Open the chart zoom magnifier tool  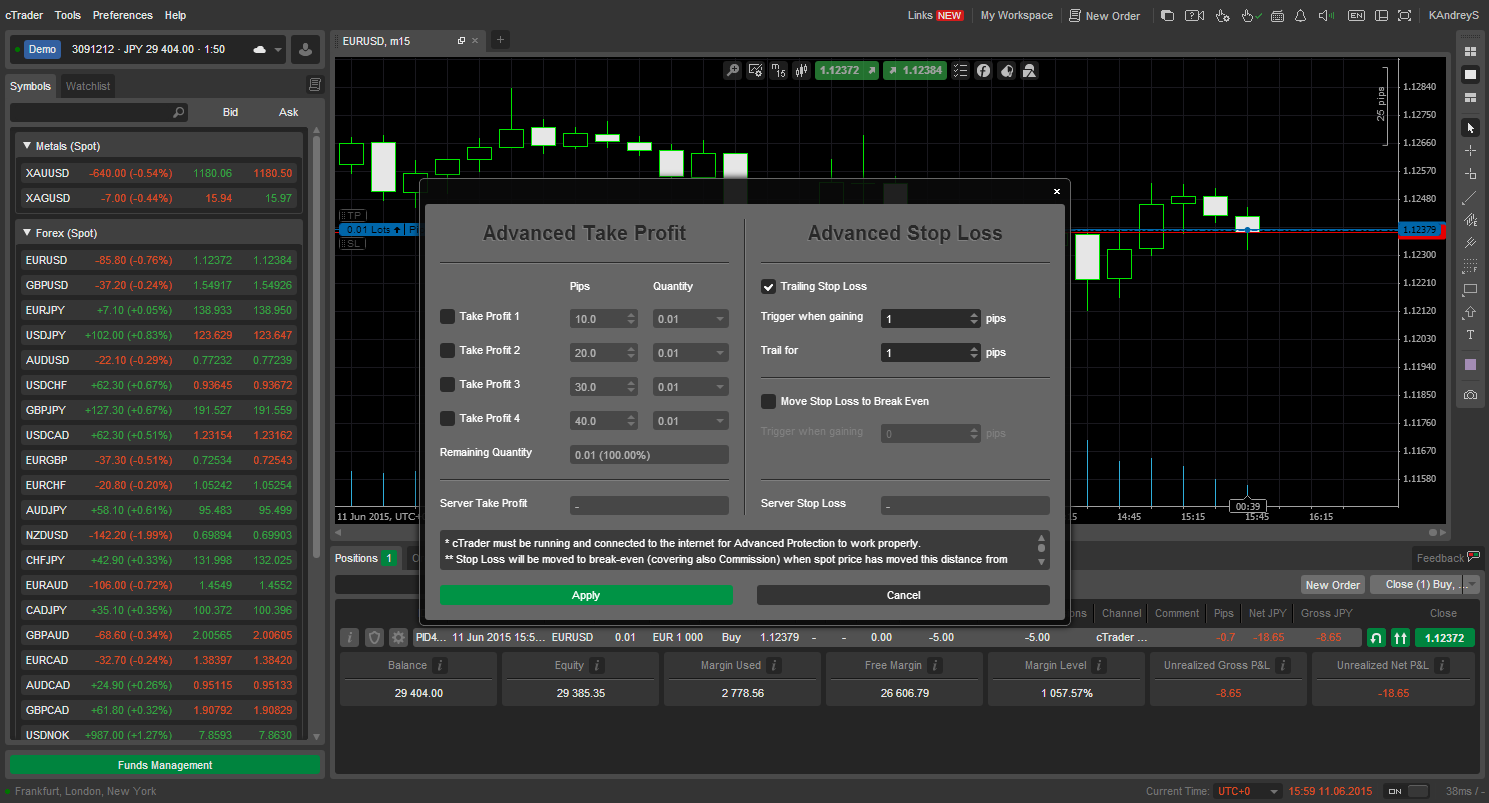point(733,70)
